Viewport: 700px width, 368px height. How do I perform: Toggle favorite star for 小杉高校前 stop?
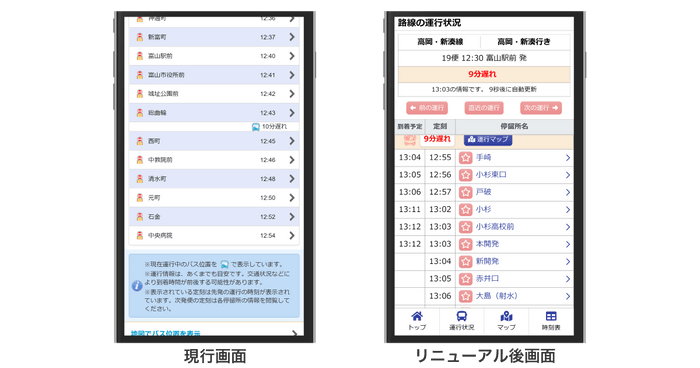pos(466,227)
